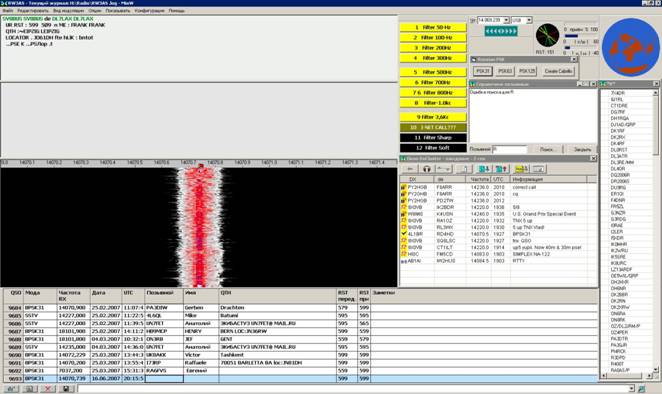Select the PSK31 mode button
Image resolution: width=662 pixels, height=394 pixels.
(x=483, y=71)
